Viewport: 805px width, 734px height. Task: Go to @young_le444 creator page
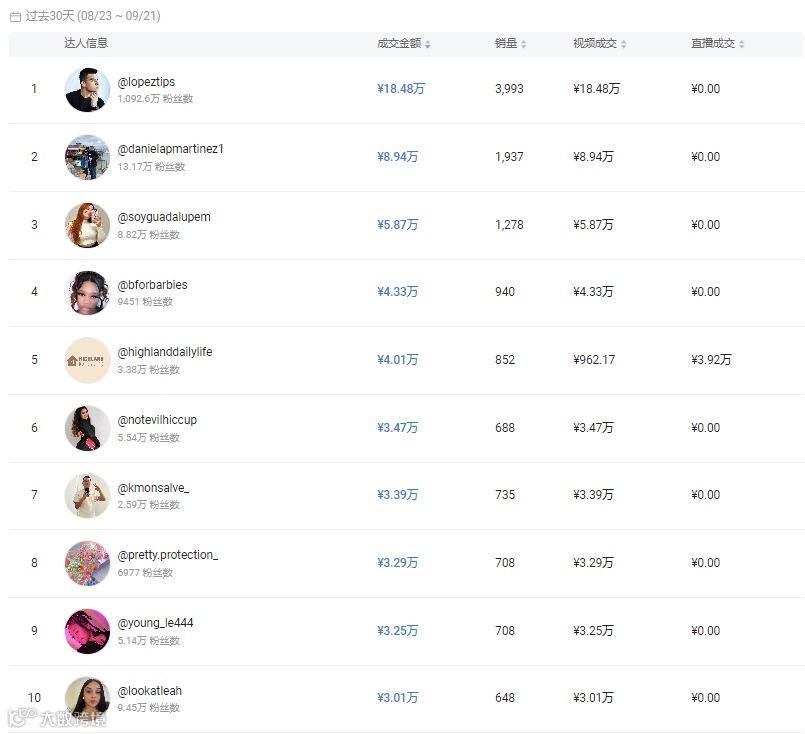coord(155,623)
